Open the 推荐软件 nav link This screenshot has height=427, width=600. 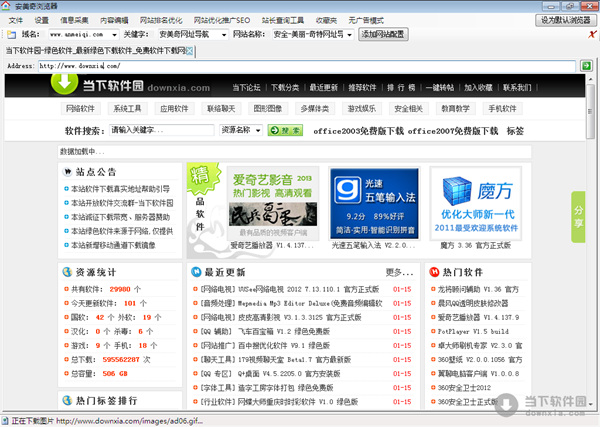[x=362, y=88]
